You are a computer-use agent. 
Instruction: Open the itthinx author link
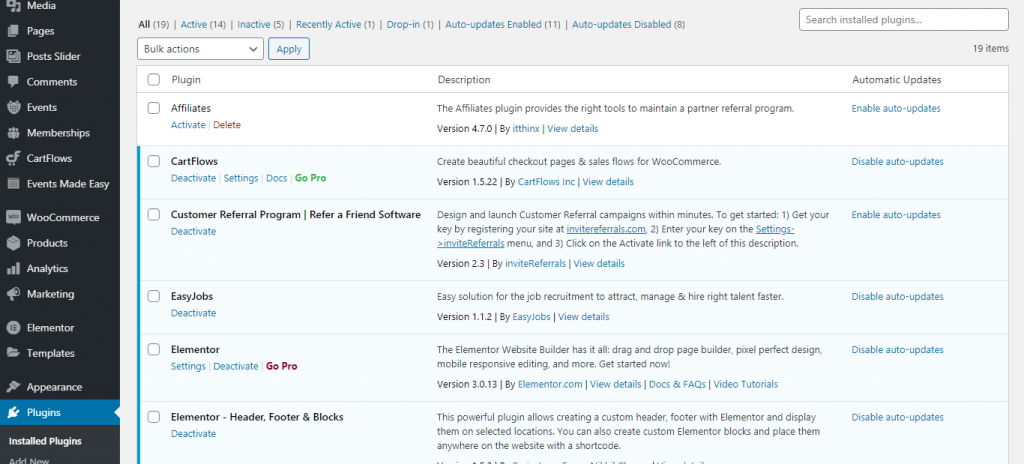pyautogui.click(x=524, y=129)
